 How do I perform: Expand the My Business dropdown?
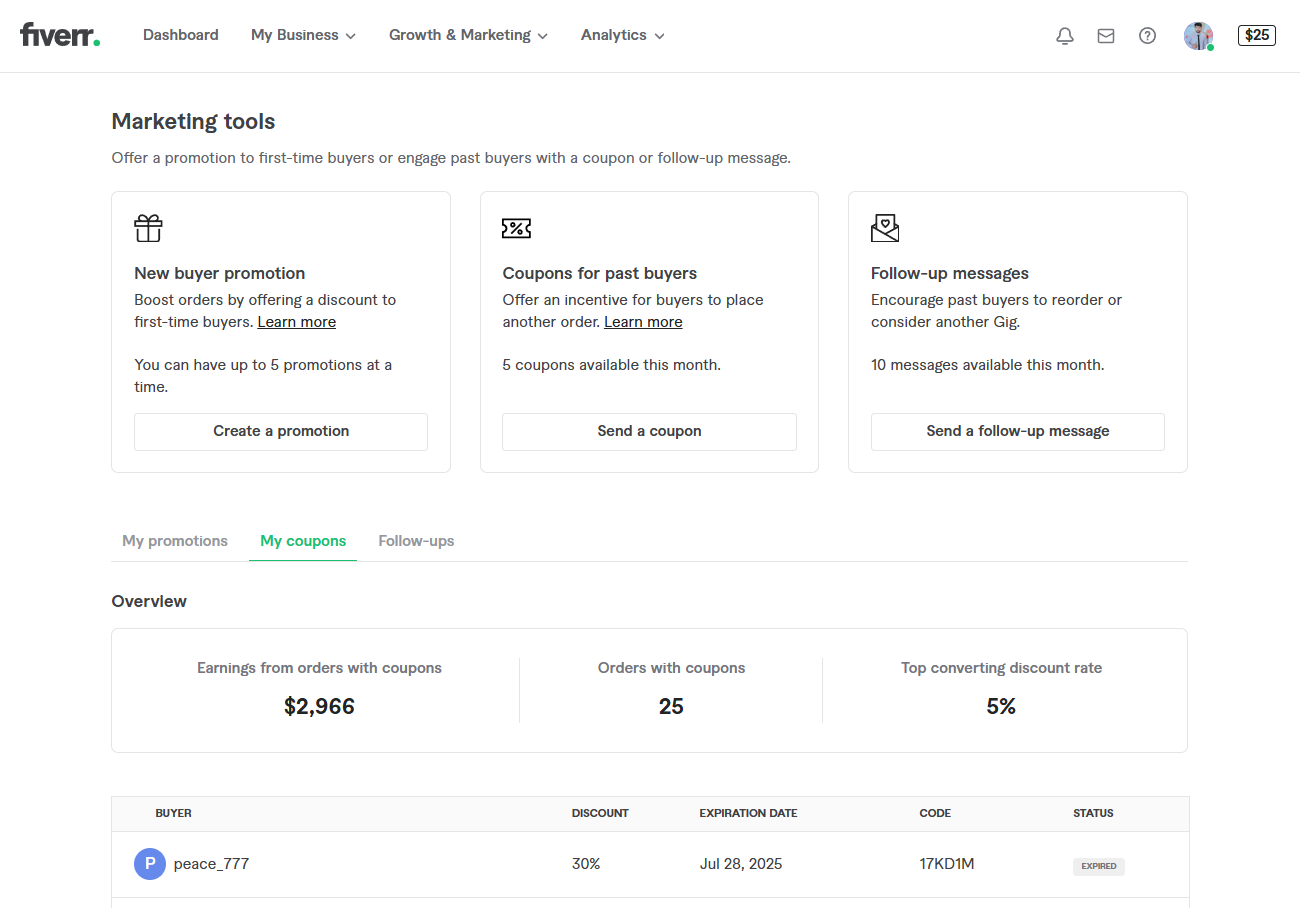click(x=303, y=35)
